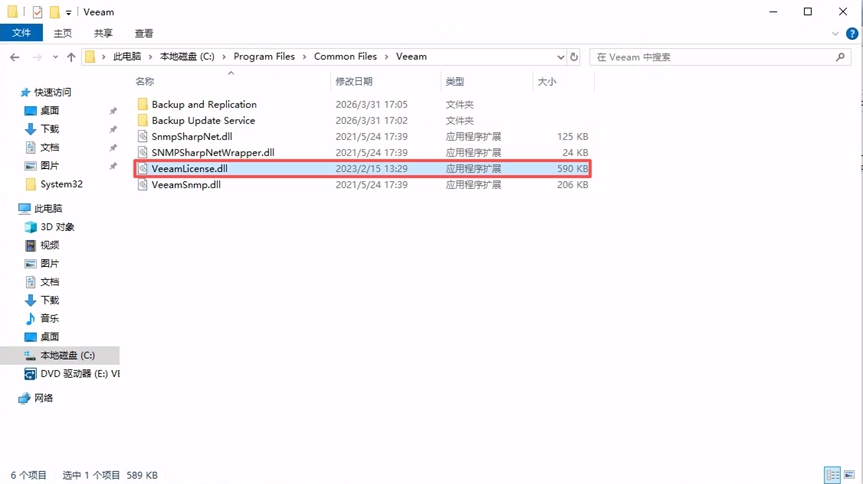Expand the ribbon with the chevron
This screenshot has height=484, width=863.
coord(835,34)
